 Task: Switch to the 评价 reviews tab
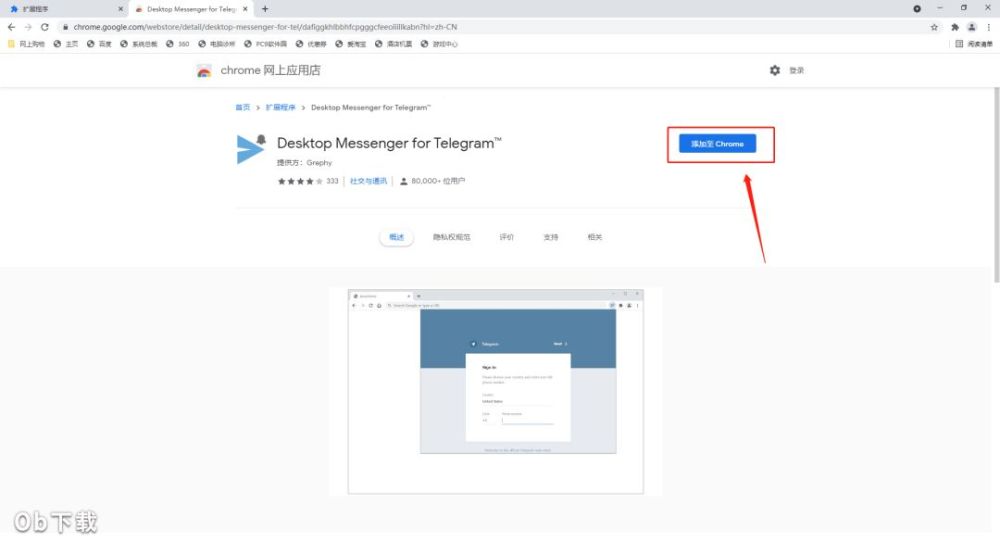tap(506, 237)
